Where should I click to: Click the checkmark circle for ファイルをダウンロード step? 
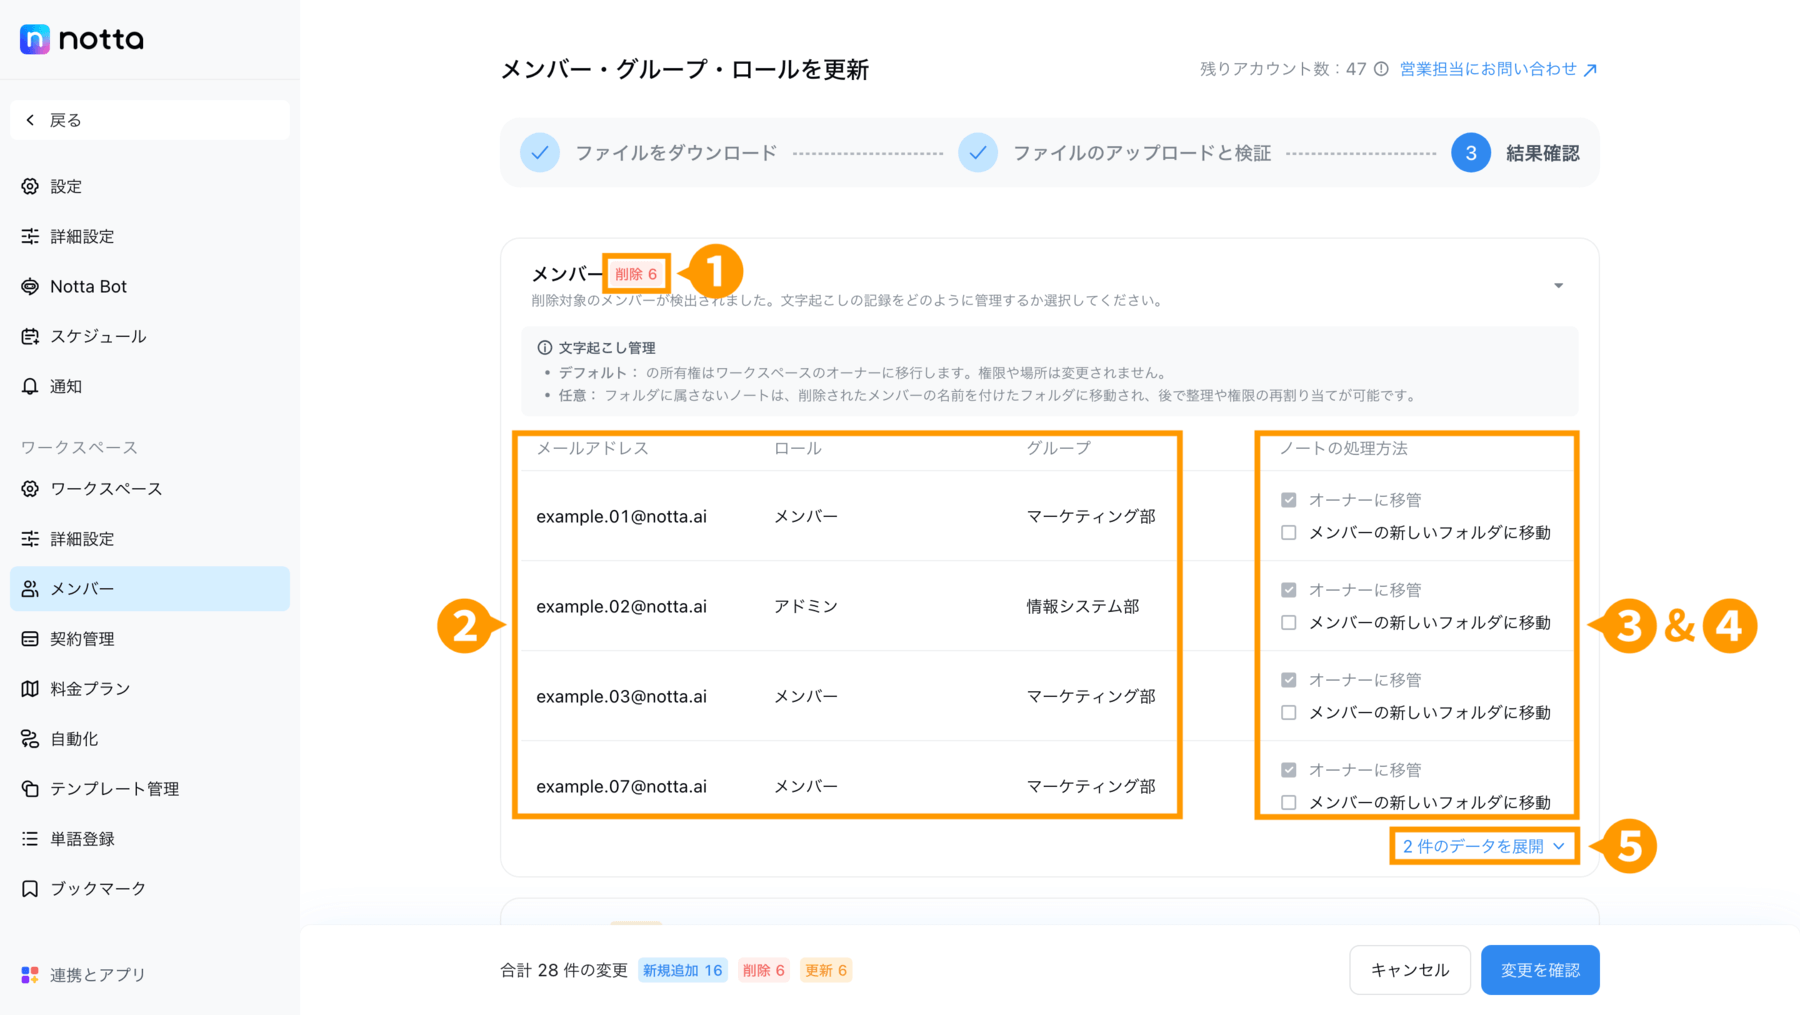[x=540, y=153]
